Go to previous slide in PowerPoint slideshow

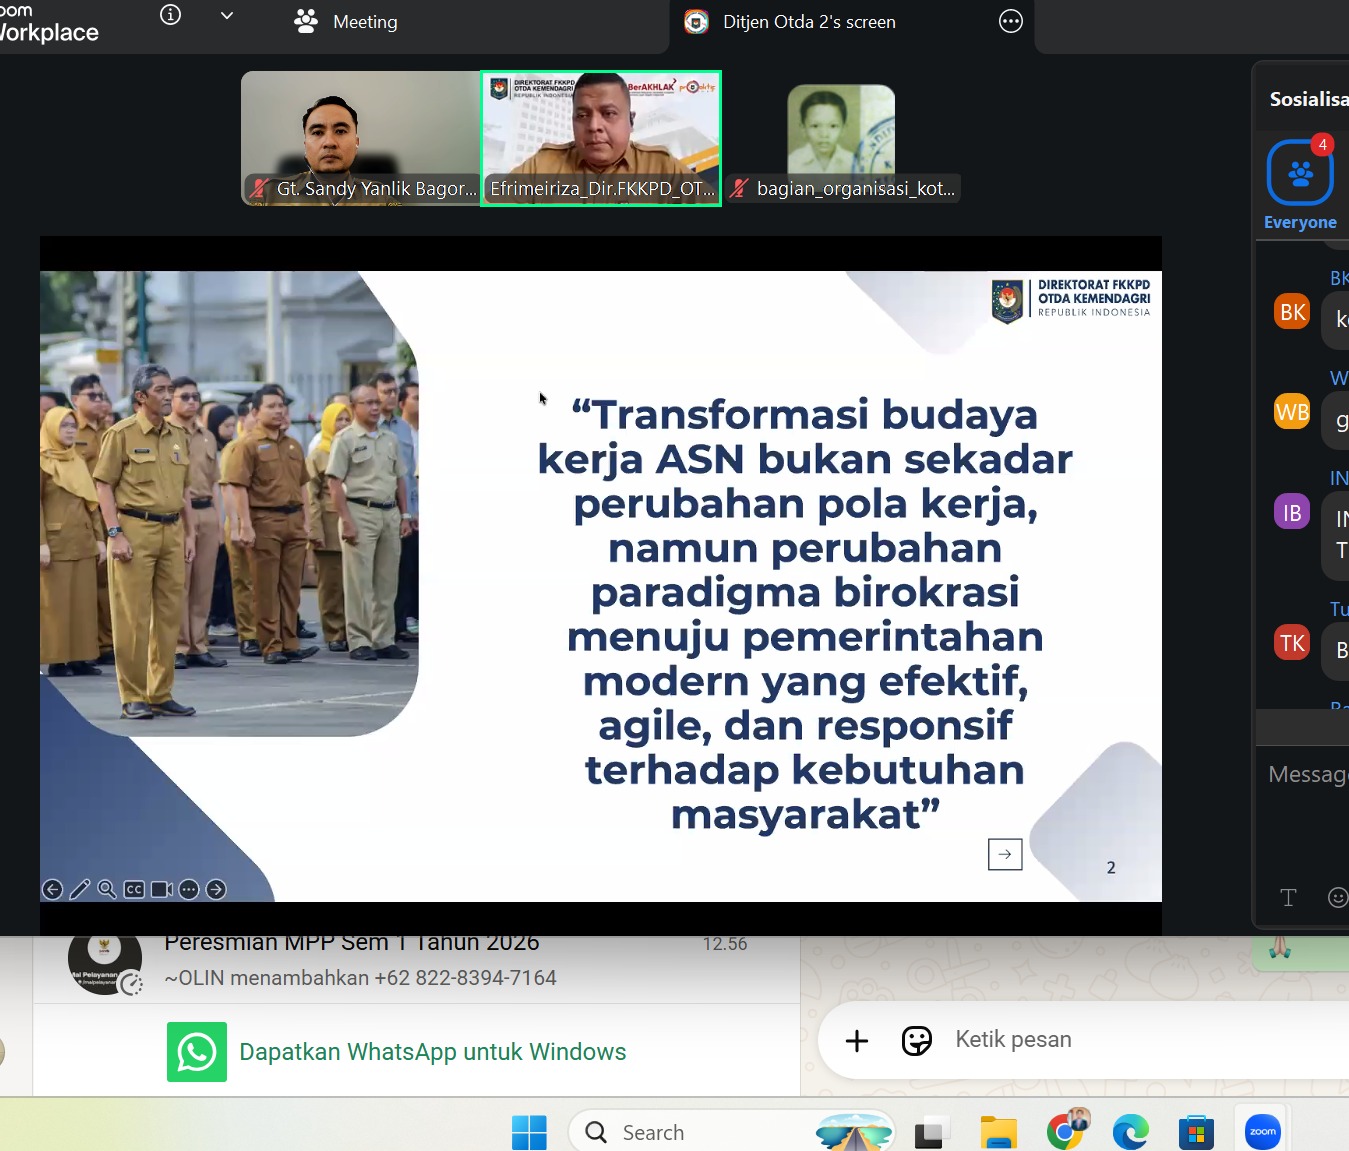tap(53, 889)
